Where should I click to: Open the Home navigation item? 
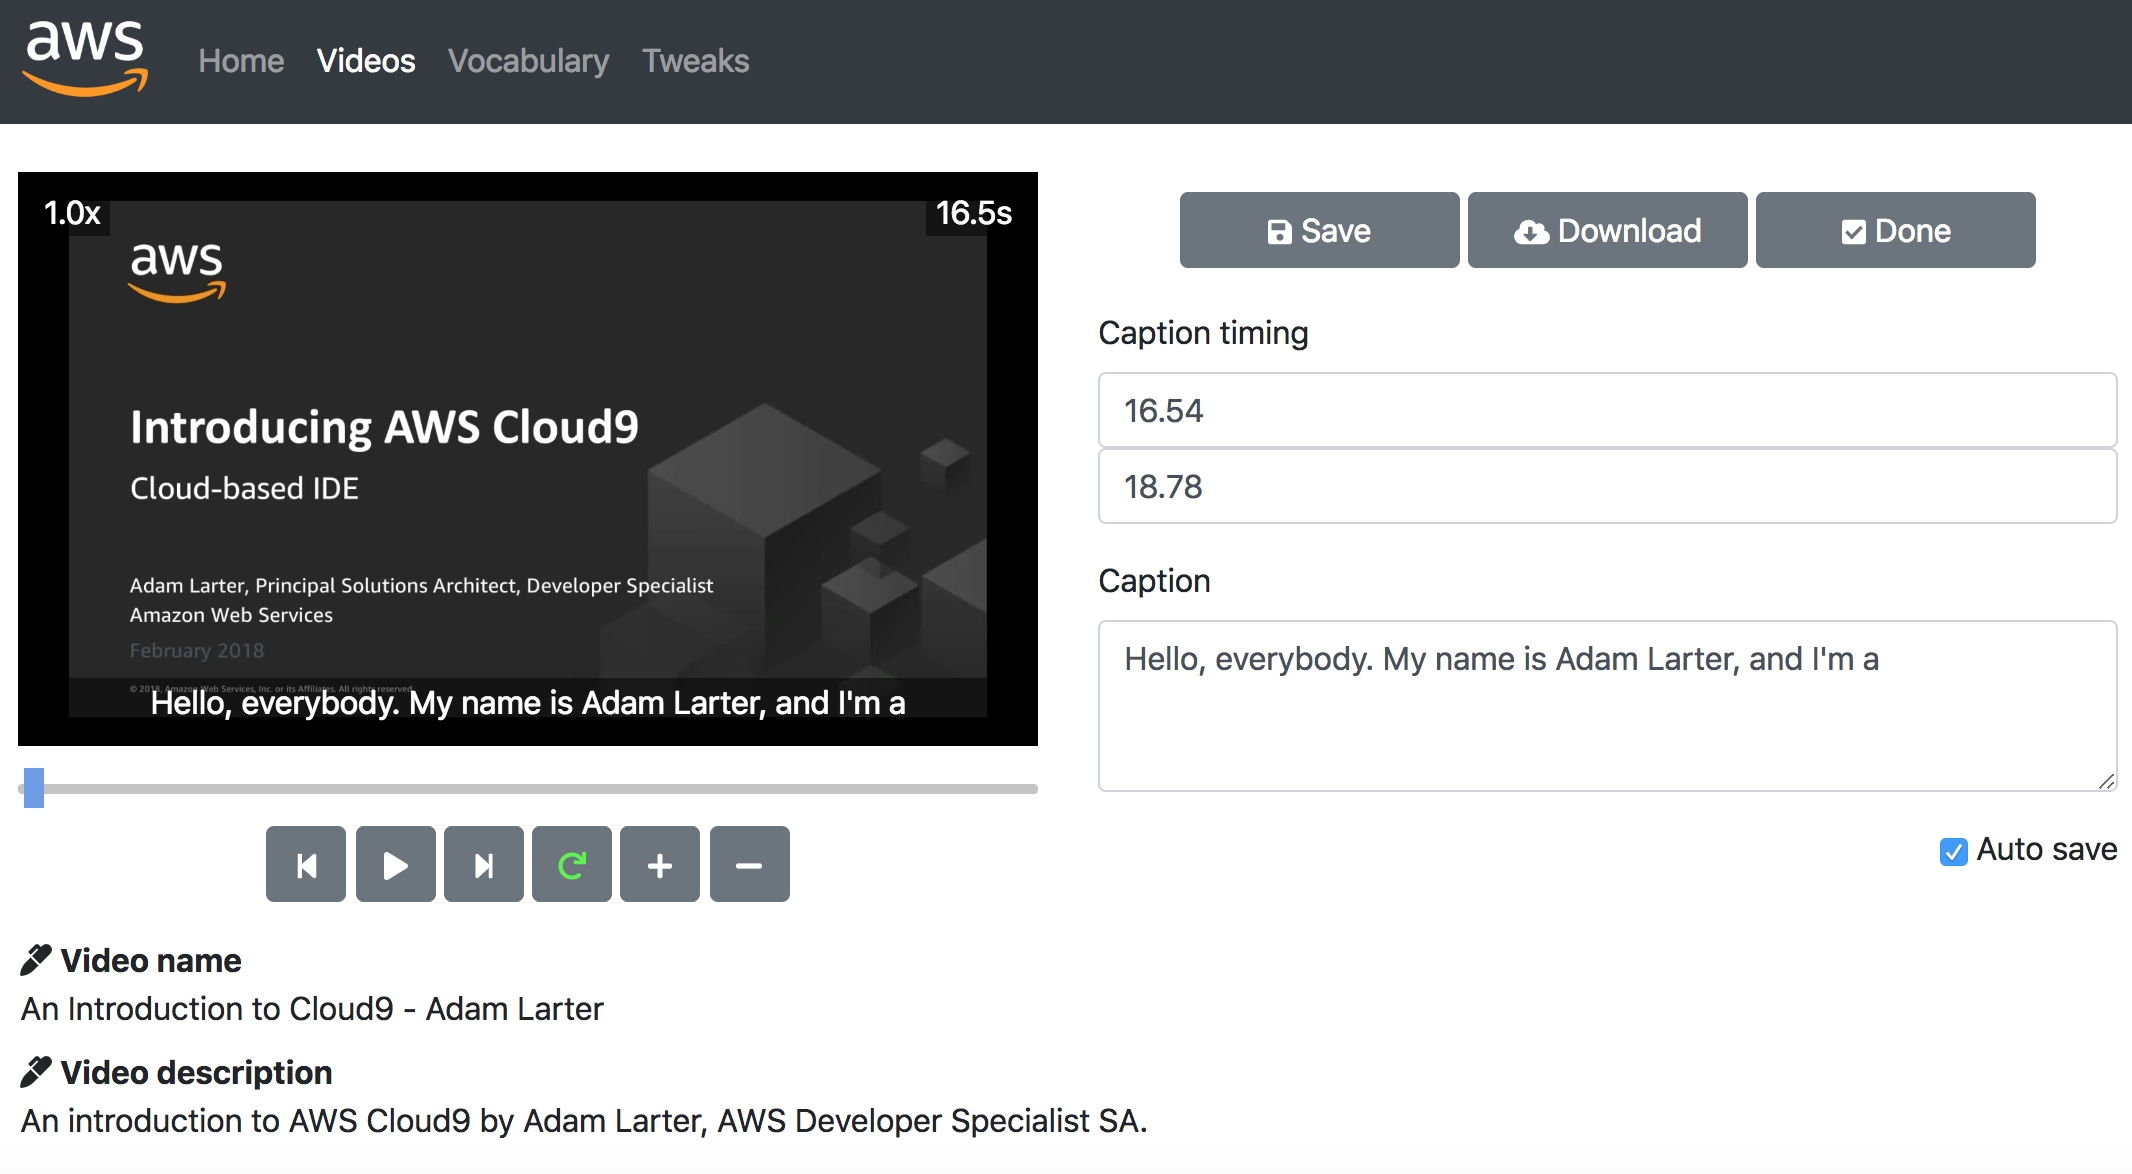point(241,61)
